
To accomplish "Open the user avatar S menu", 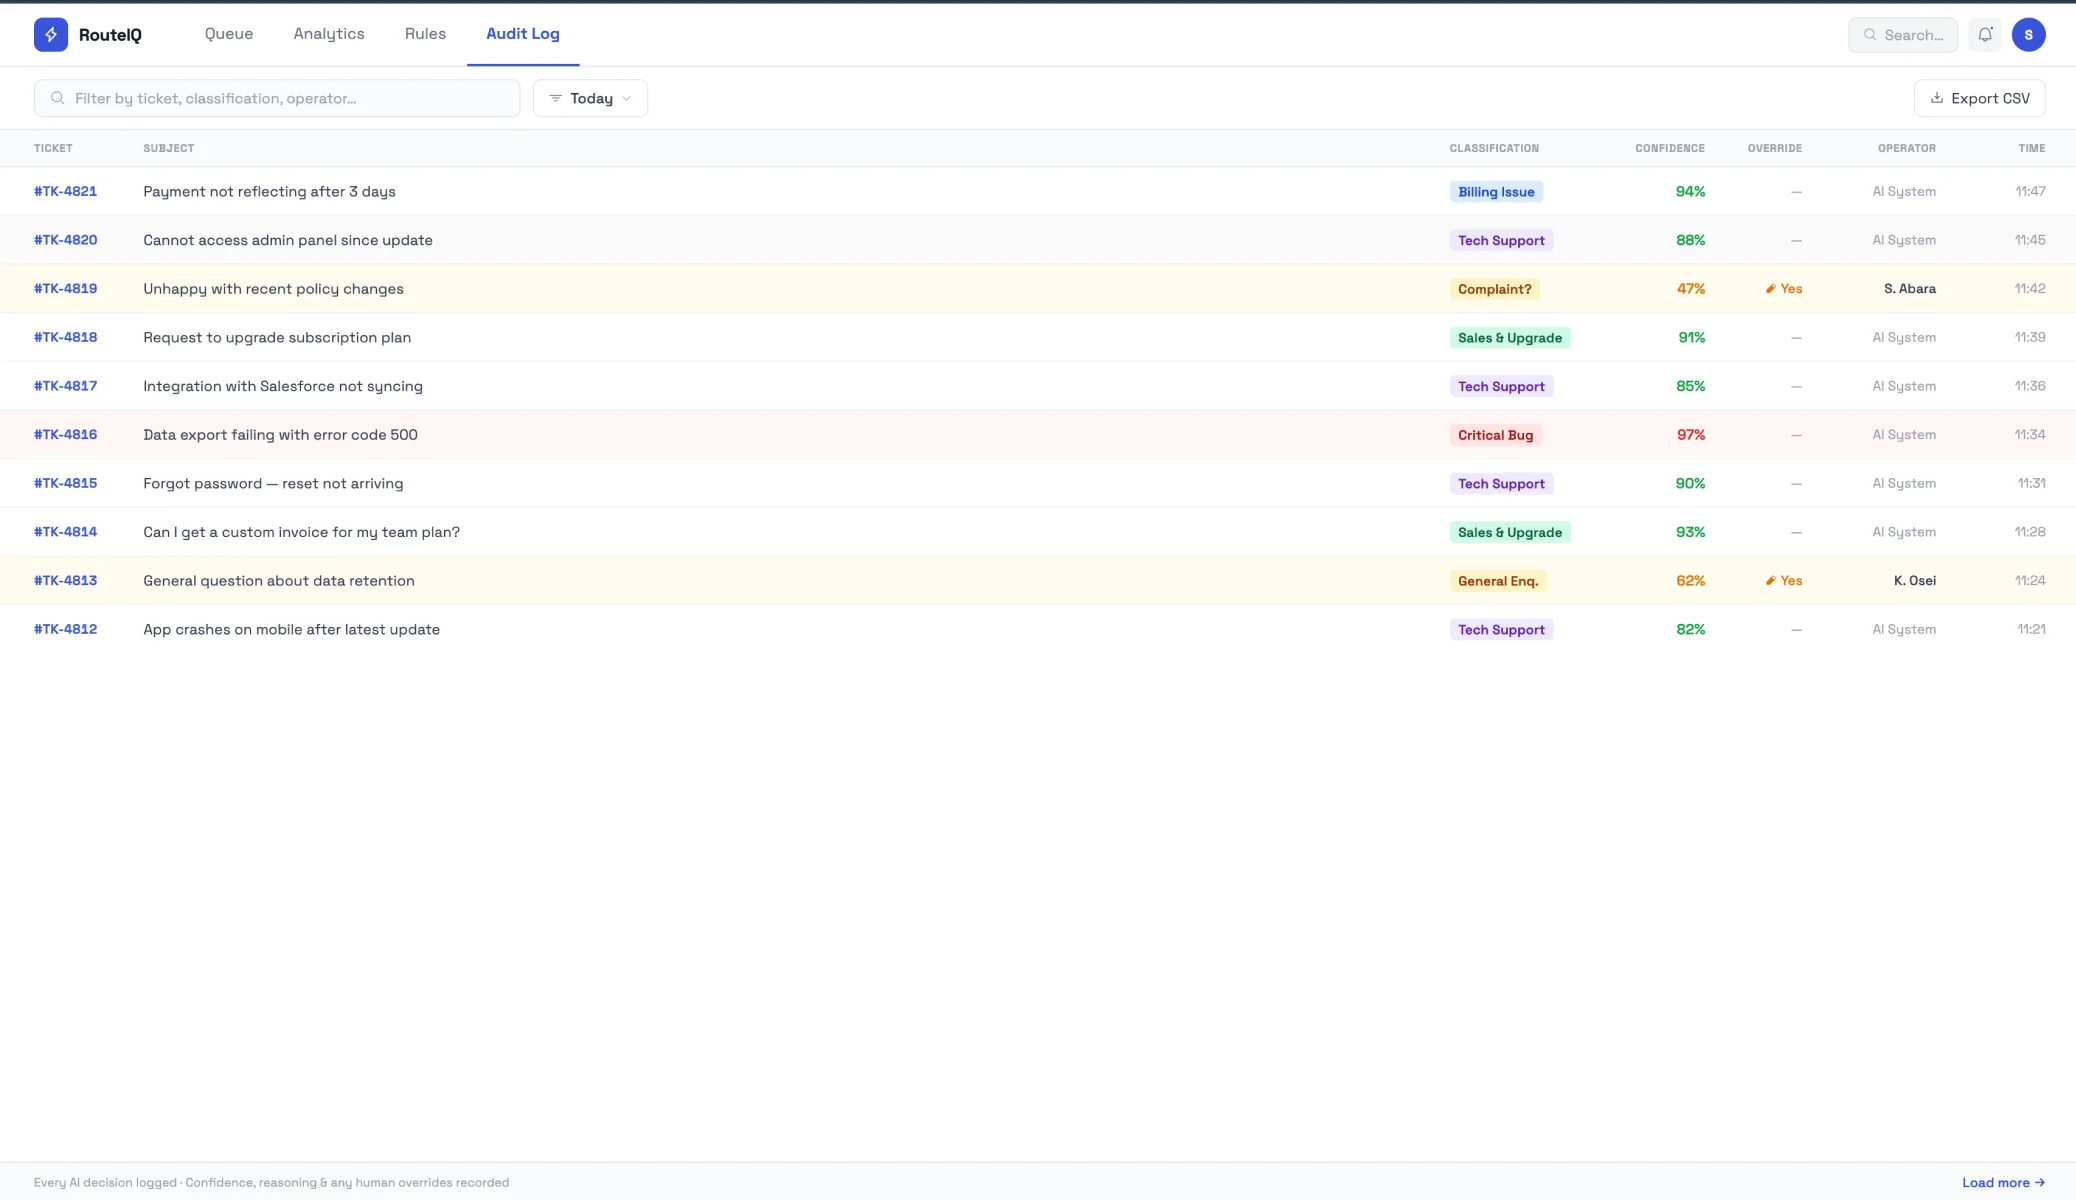I will 2028,35.
